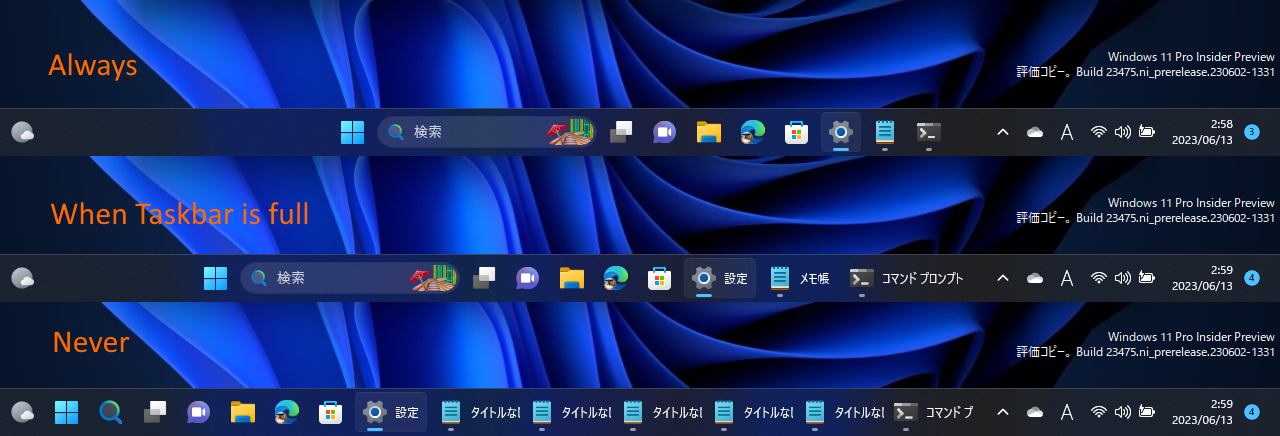Open Microsoft Store in When Taskbar is full bar
This screenshot has width=1280, height=436.
click(x=659, y=278)
